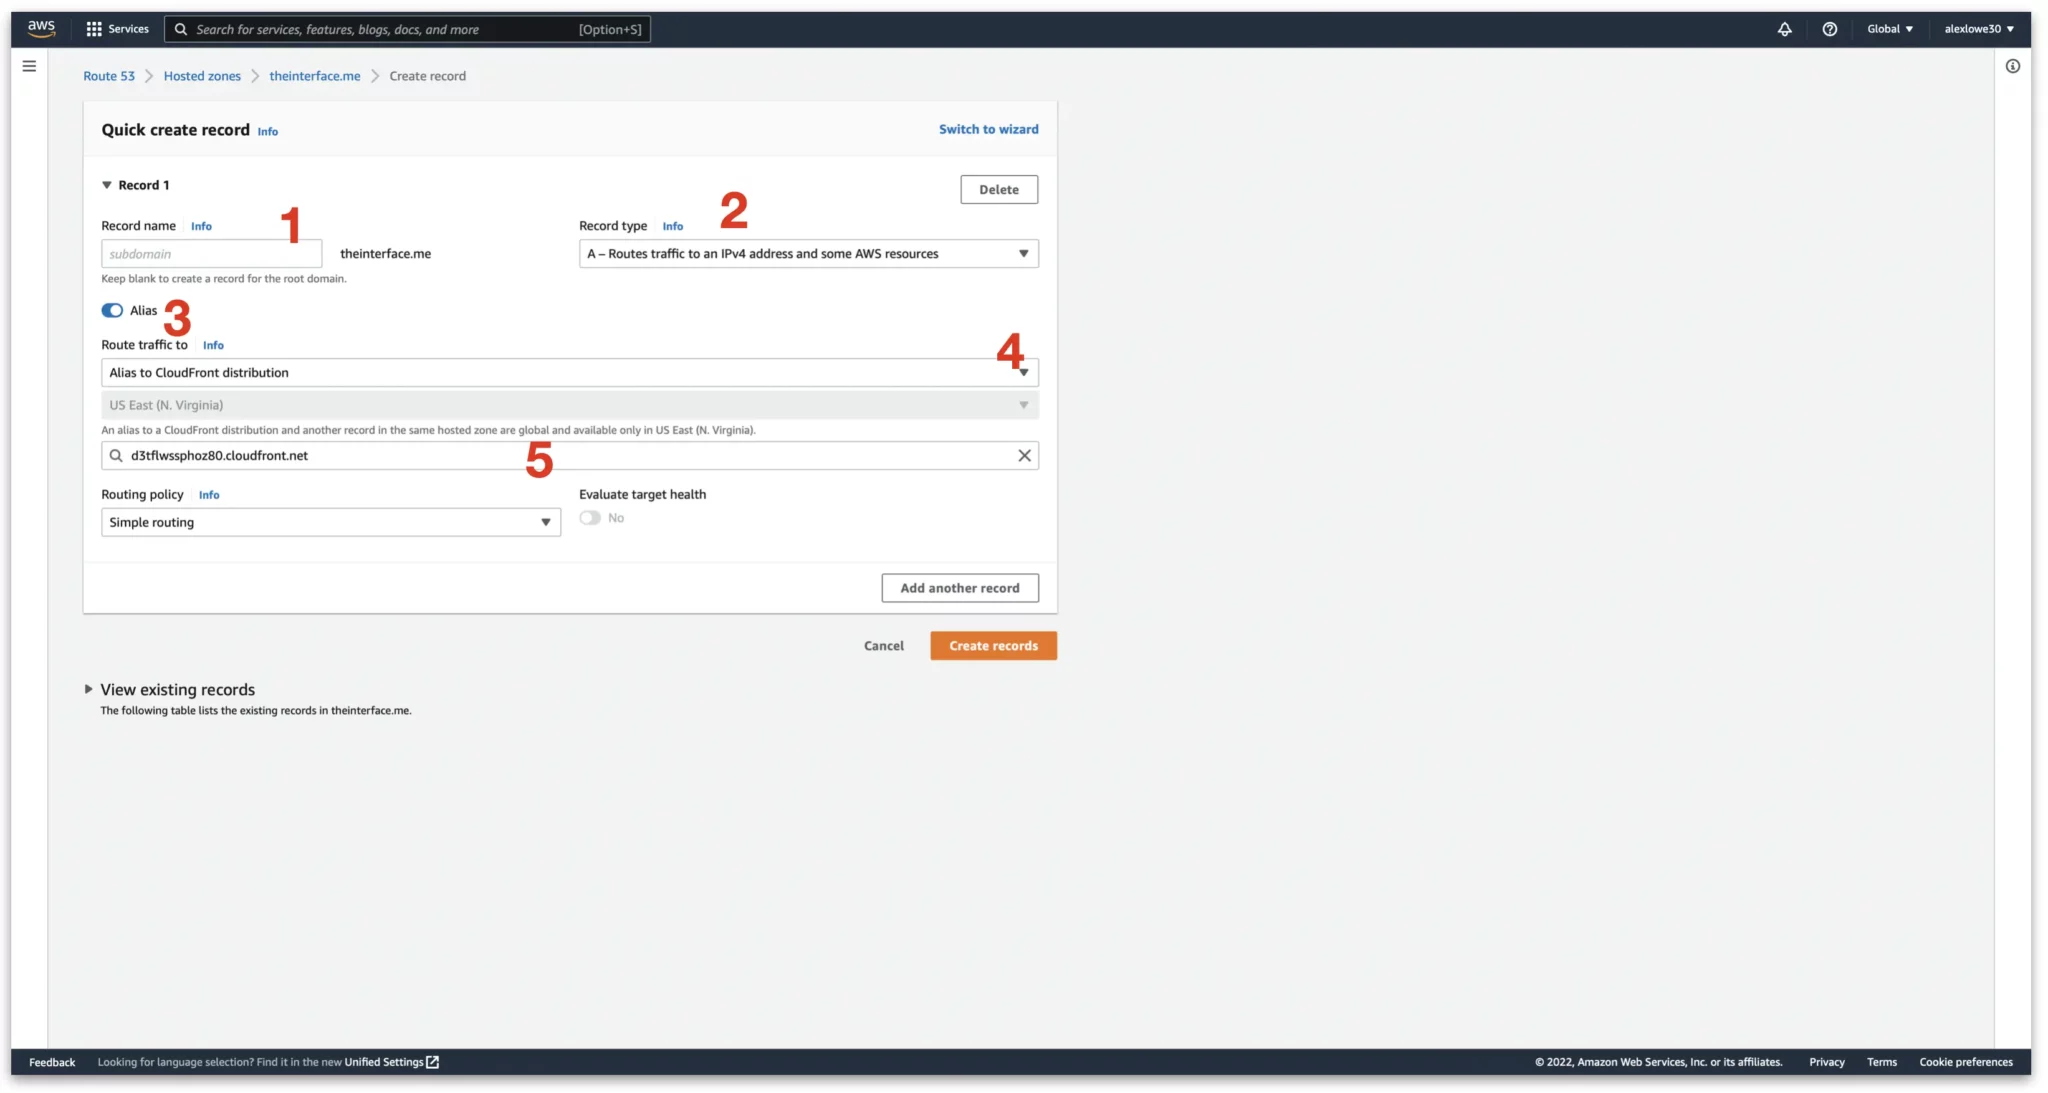Click Add another record button

(960, 588)
